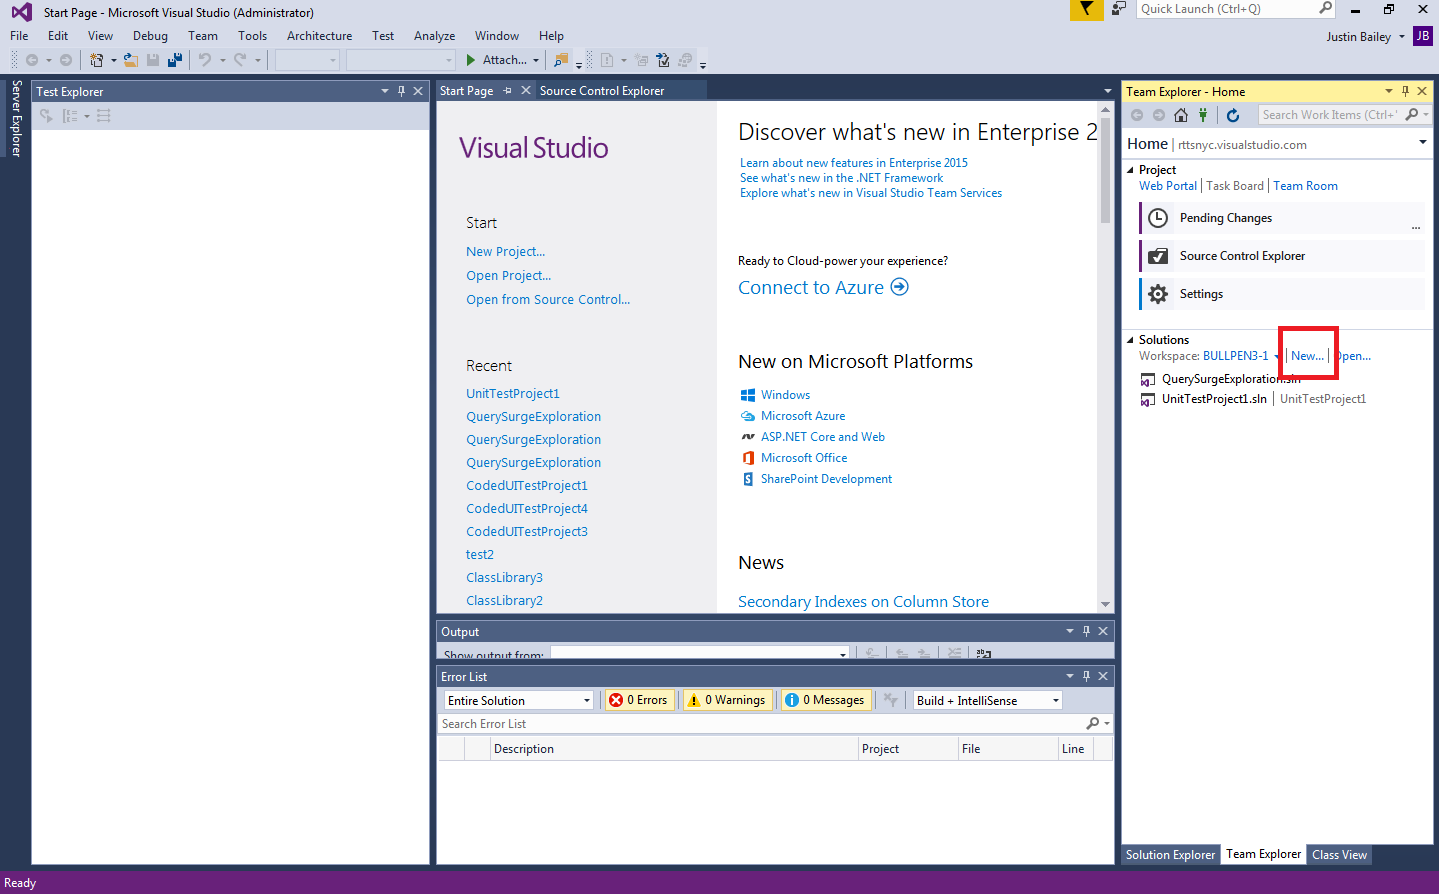Click Open from Source Control... link
Image resolution: width=1439 pixels, height=894 pixels.
click(548, 300)
